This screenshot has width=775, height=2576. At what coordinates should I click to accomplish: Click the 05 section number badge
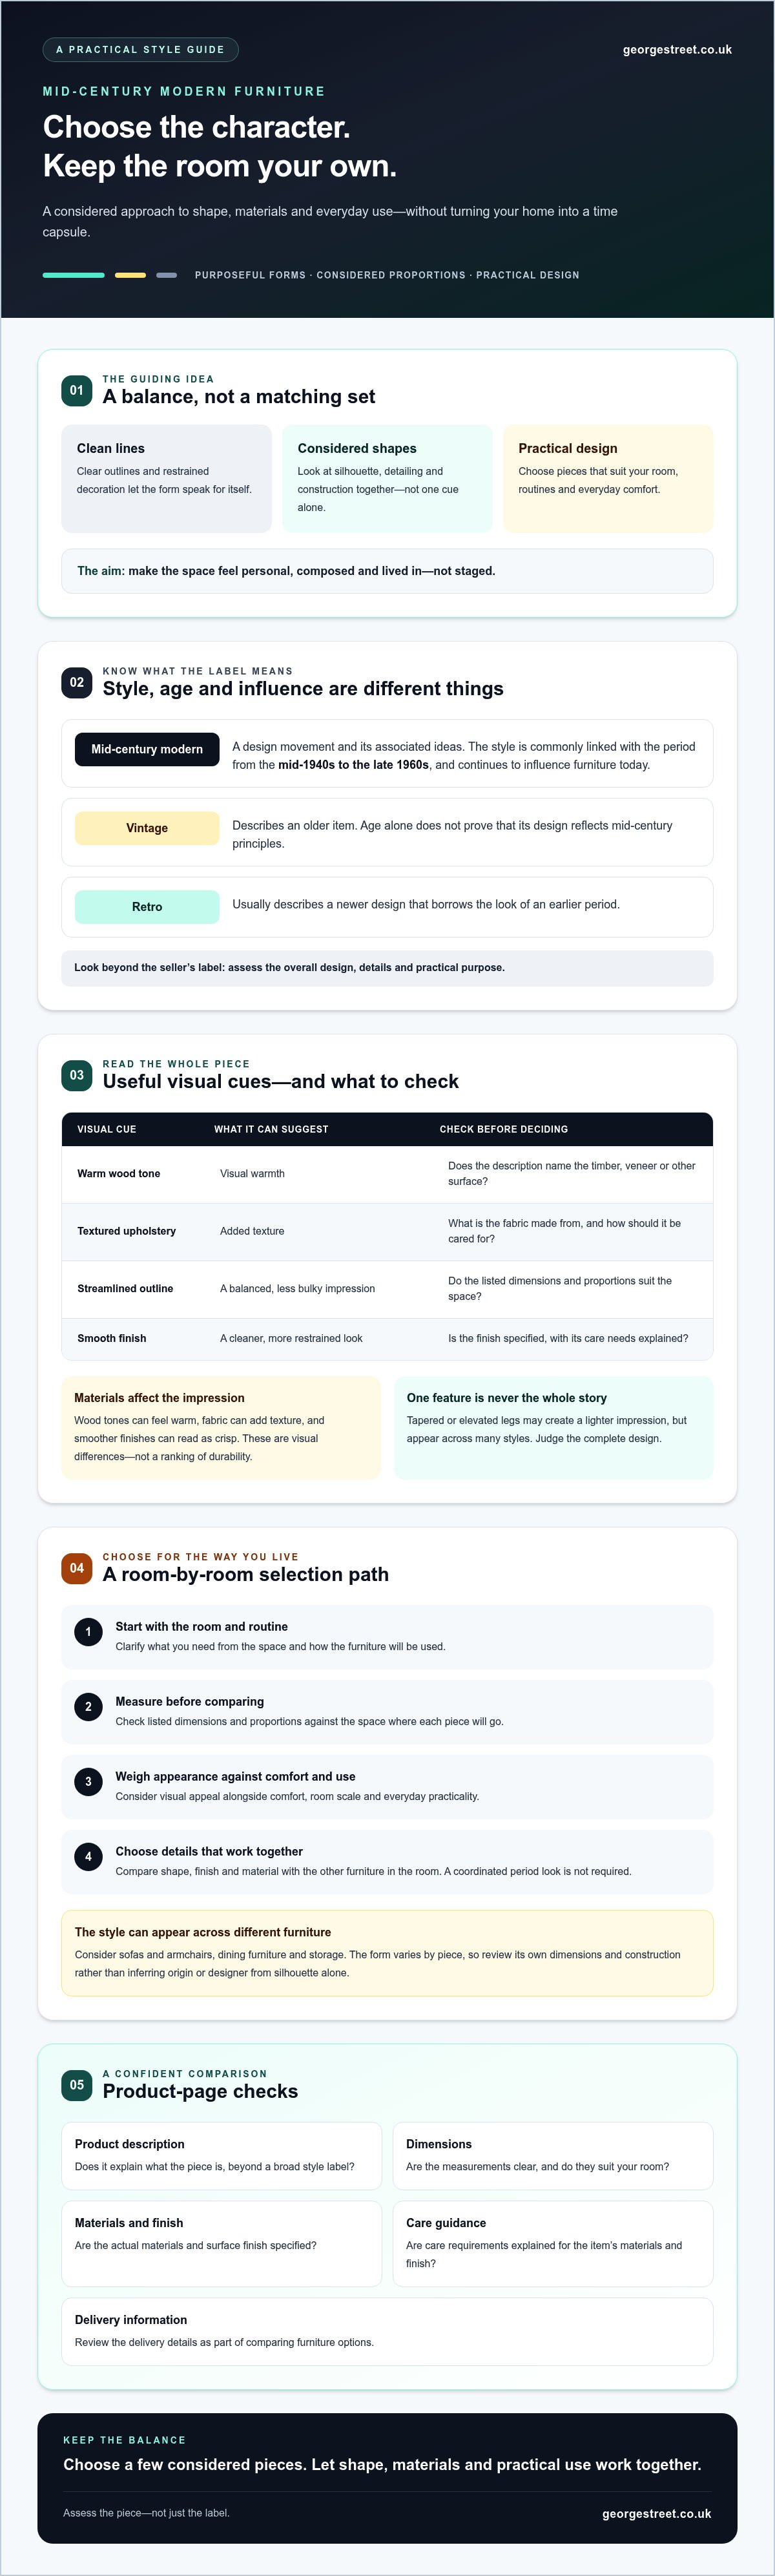click(x=77, y=2085)
